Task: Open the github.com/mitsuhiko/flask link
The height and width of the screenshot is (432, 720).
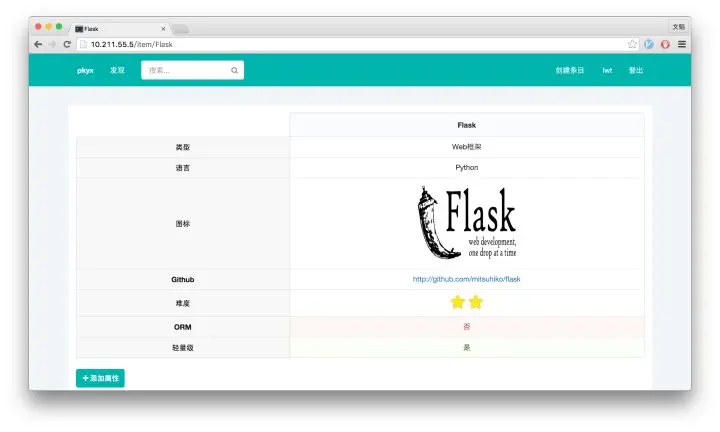Action: click(x=467, y=279)
